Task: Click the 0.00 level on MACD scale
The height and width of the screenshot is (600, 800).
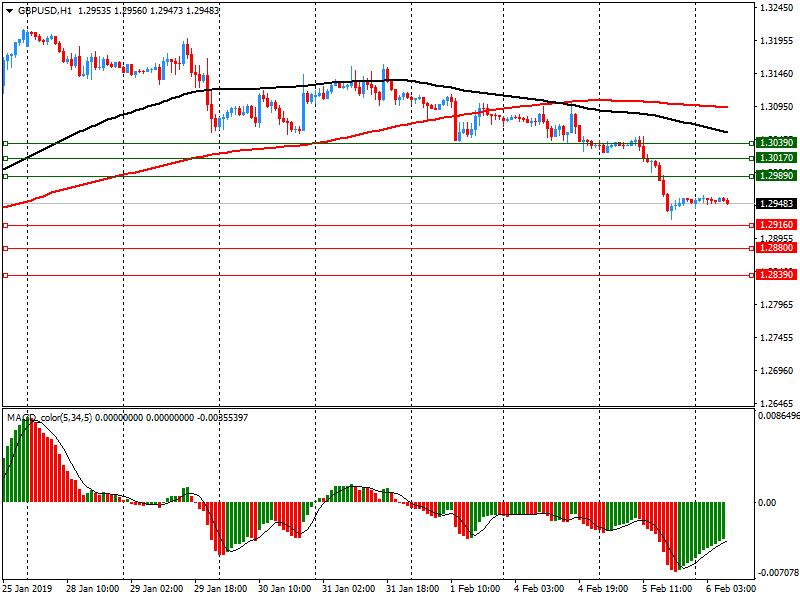Action: click(768, 503)
